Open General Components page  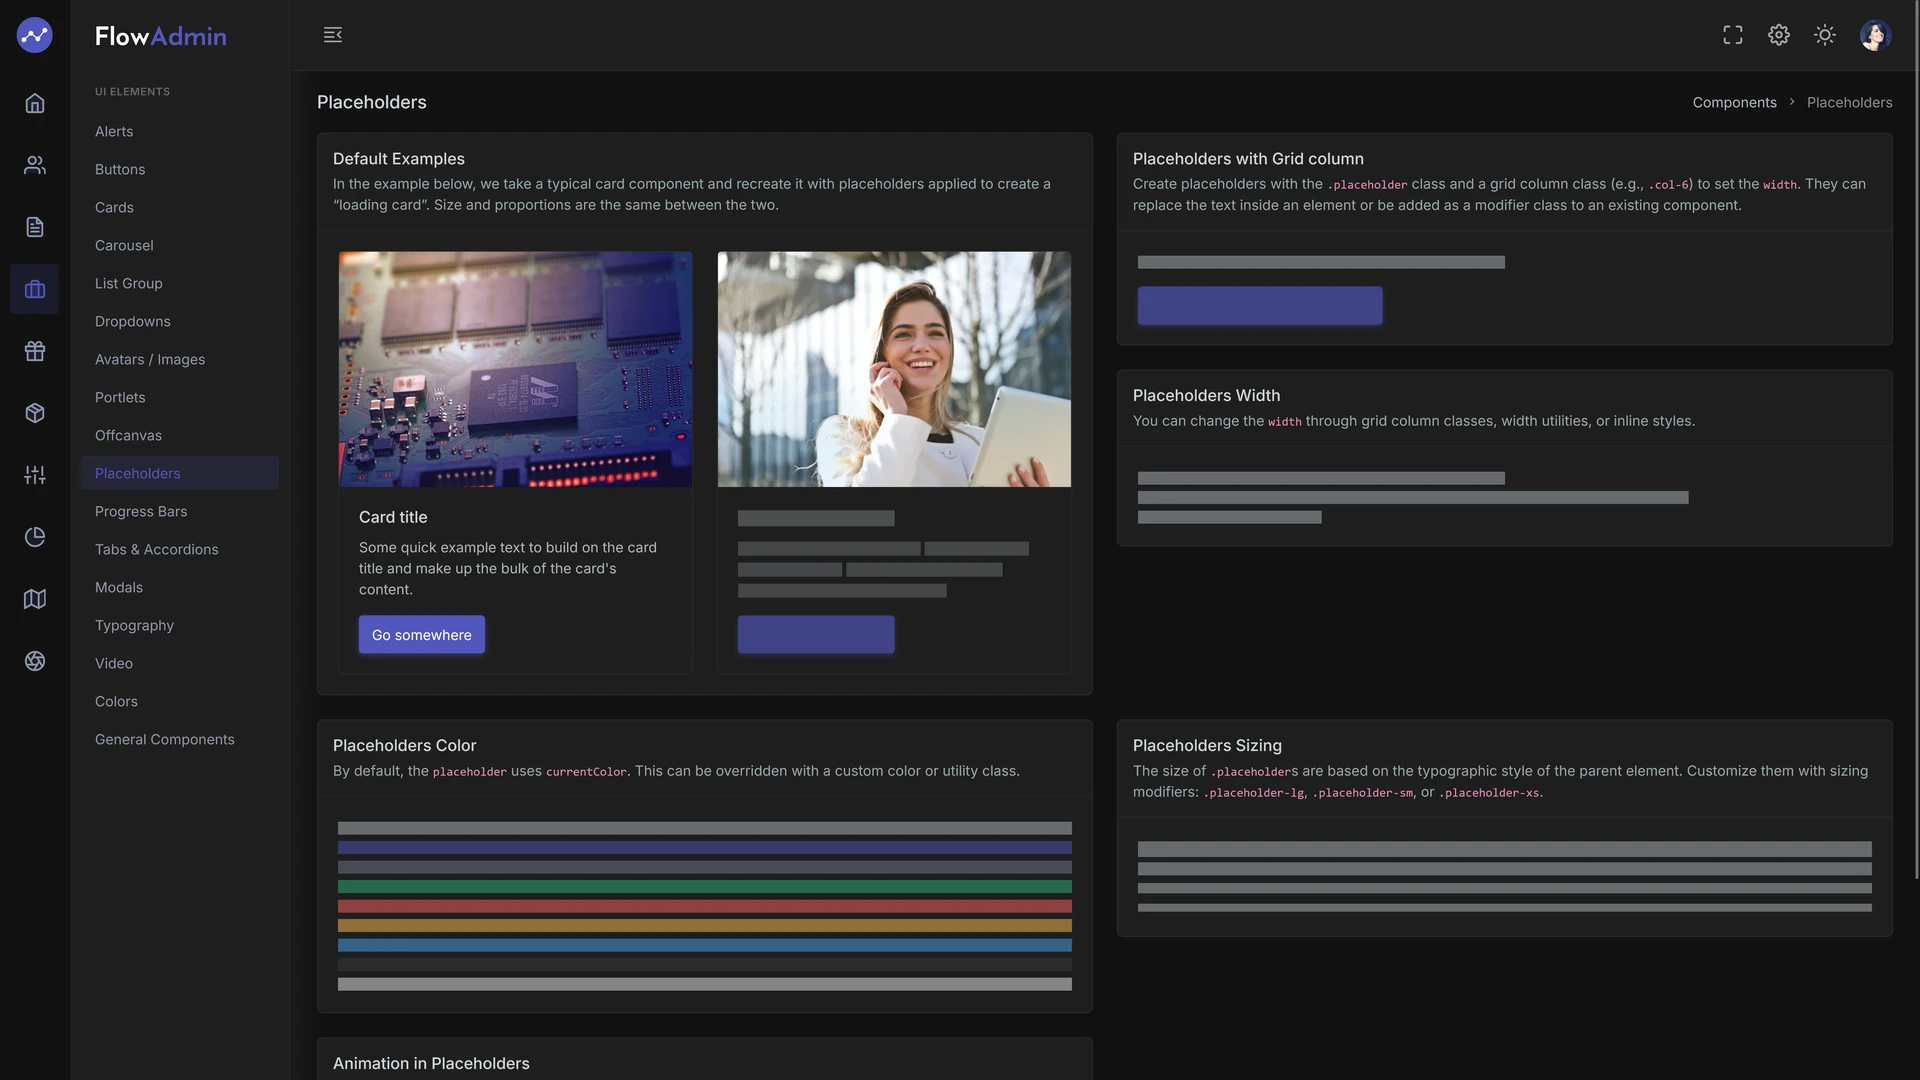click(165, 739)
